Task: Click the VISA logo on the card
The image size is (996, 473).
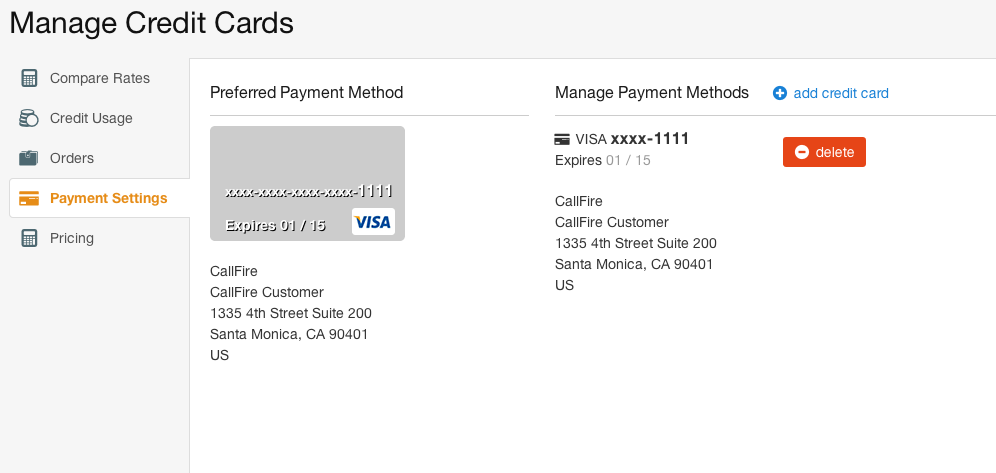Action: [x=374, y=222]
